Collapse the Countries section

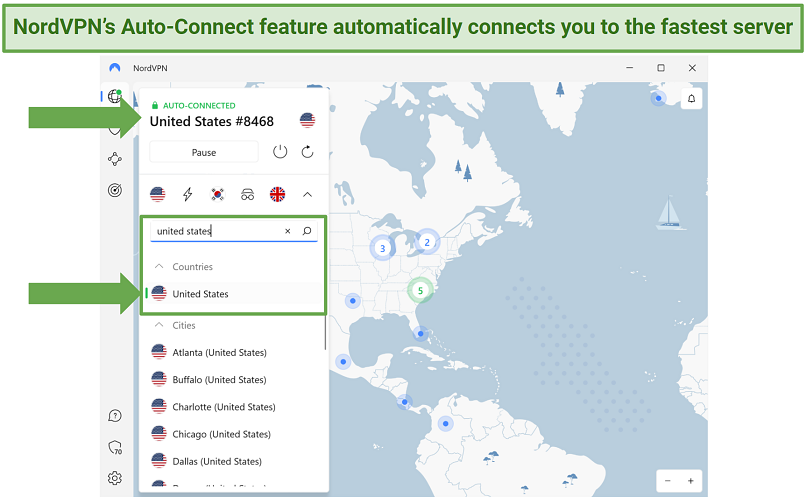(x=159, y=266)
